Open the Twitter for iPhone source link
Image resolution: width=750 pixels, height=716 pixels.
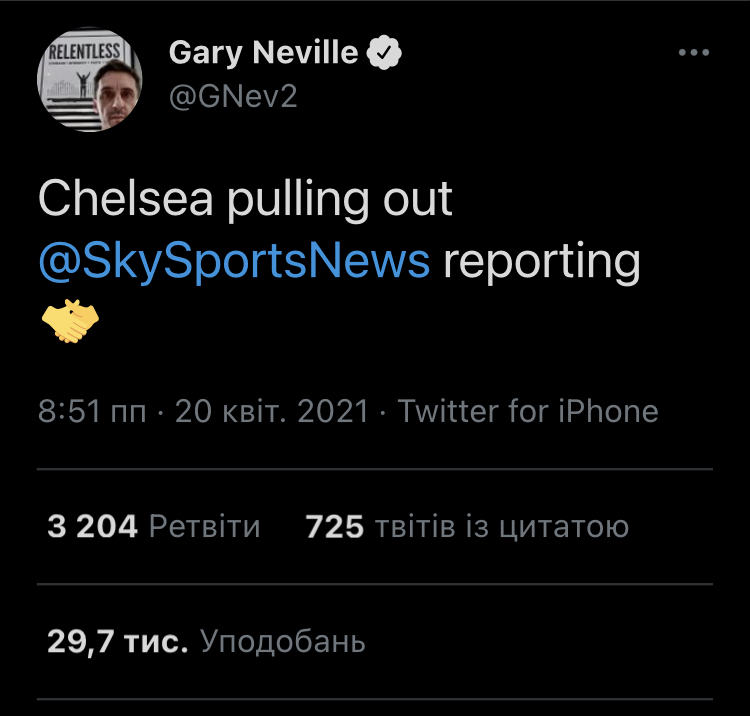(x=528, y=412)
